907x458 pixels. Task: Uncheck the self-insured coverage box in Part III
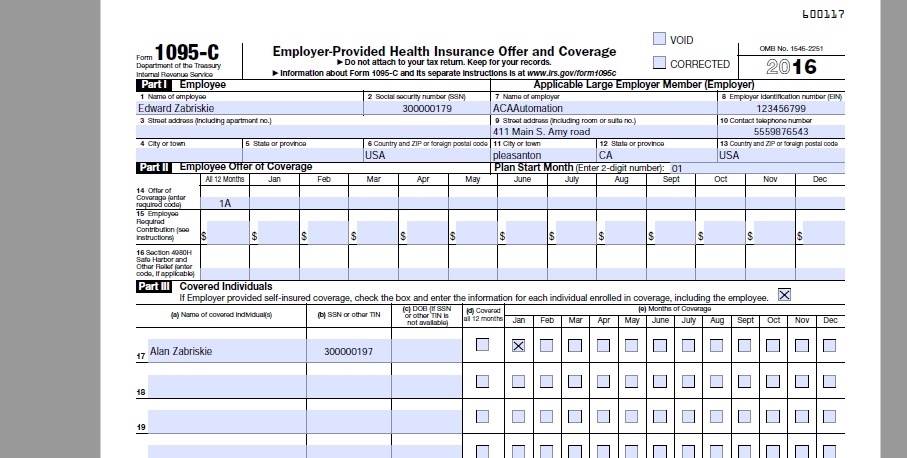point(784,295)
